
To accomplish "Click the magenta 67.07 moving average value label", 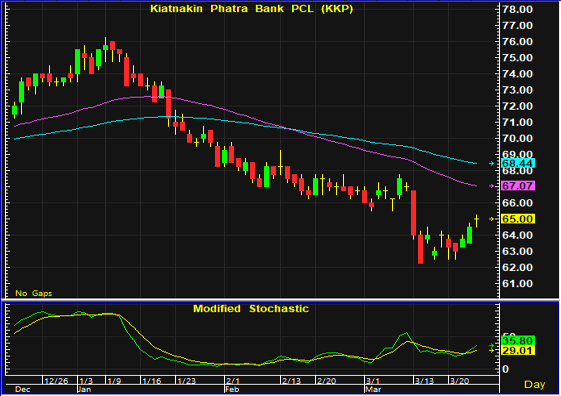I will coord(518,186).
